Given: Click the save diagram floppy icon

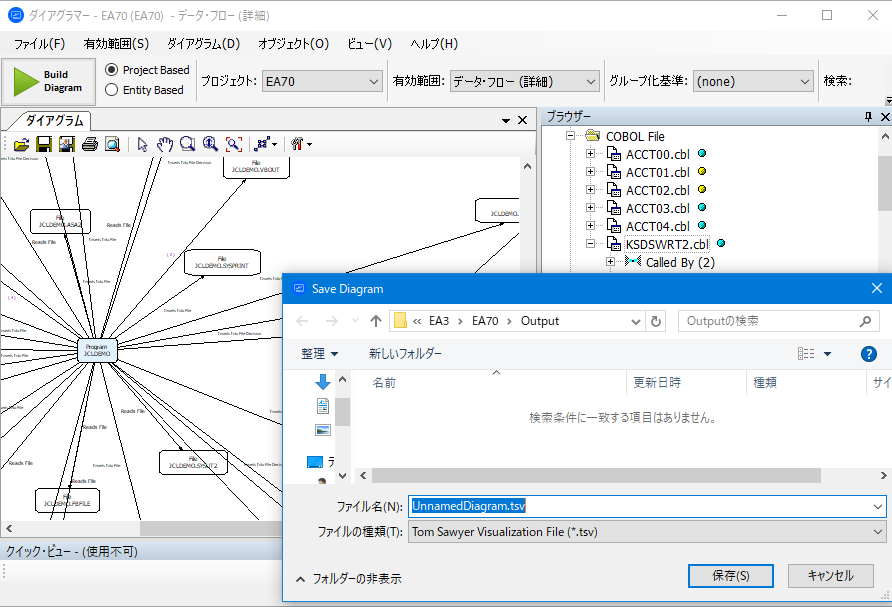Looking at the screenshot, I should pos(44,144).
